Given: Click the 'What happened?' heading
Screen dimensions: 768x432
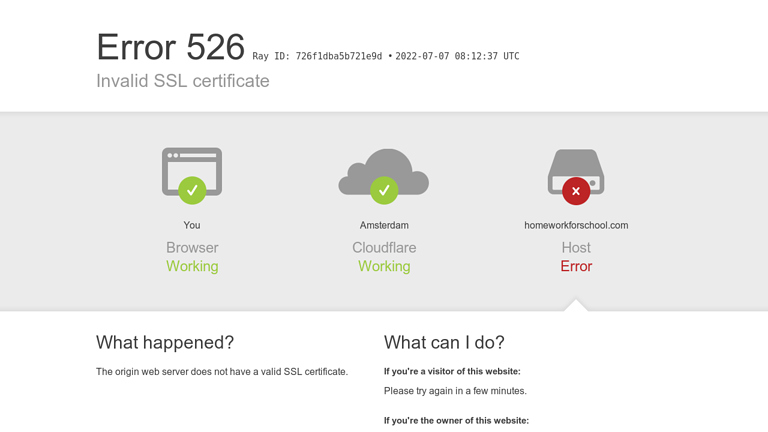Looking at the screenshot, I should pos(165,342).
